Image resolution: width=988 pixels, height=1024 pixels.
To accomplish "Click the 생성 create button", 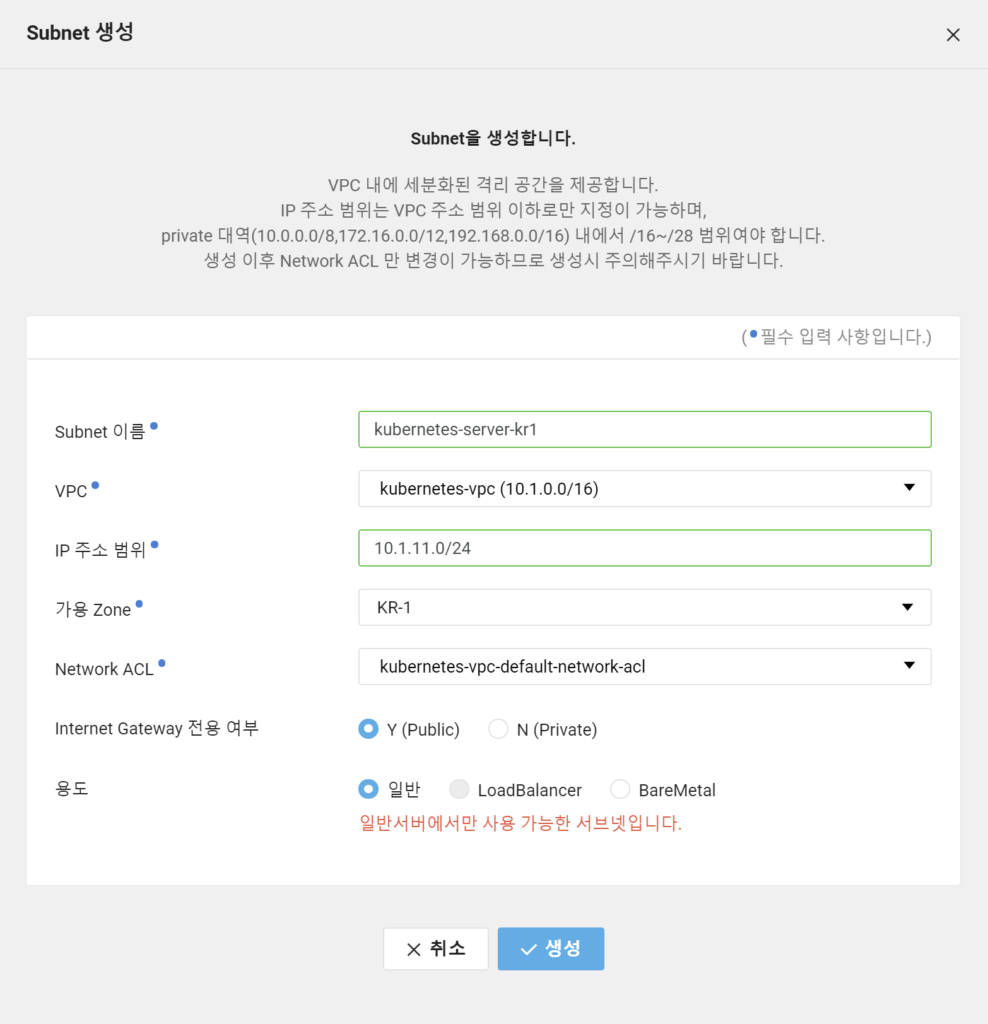I will point(550,949).
